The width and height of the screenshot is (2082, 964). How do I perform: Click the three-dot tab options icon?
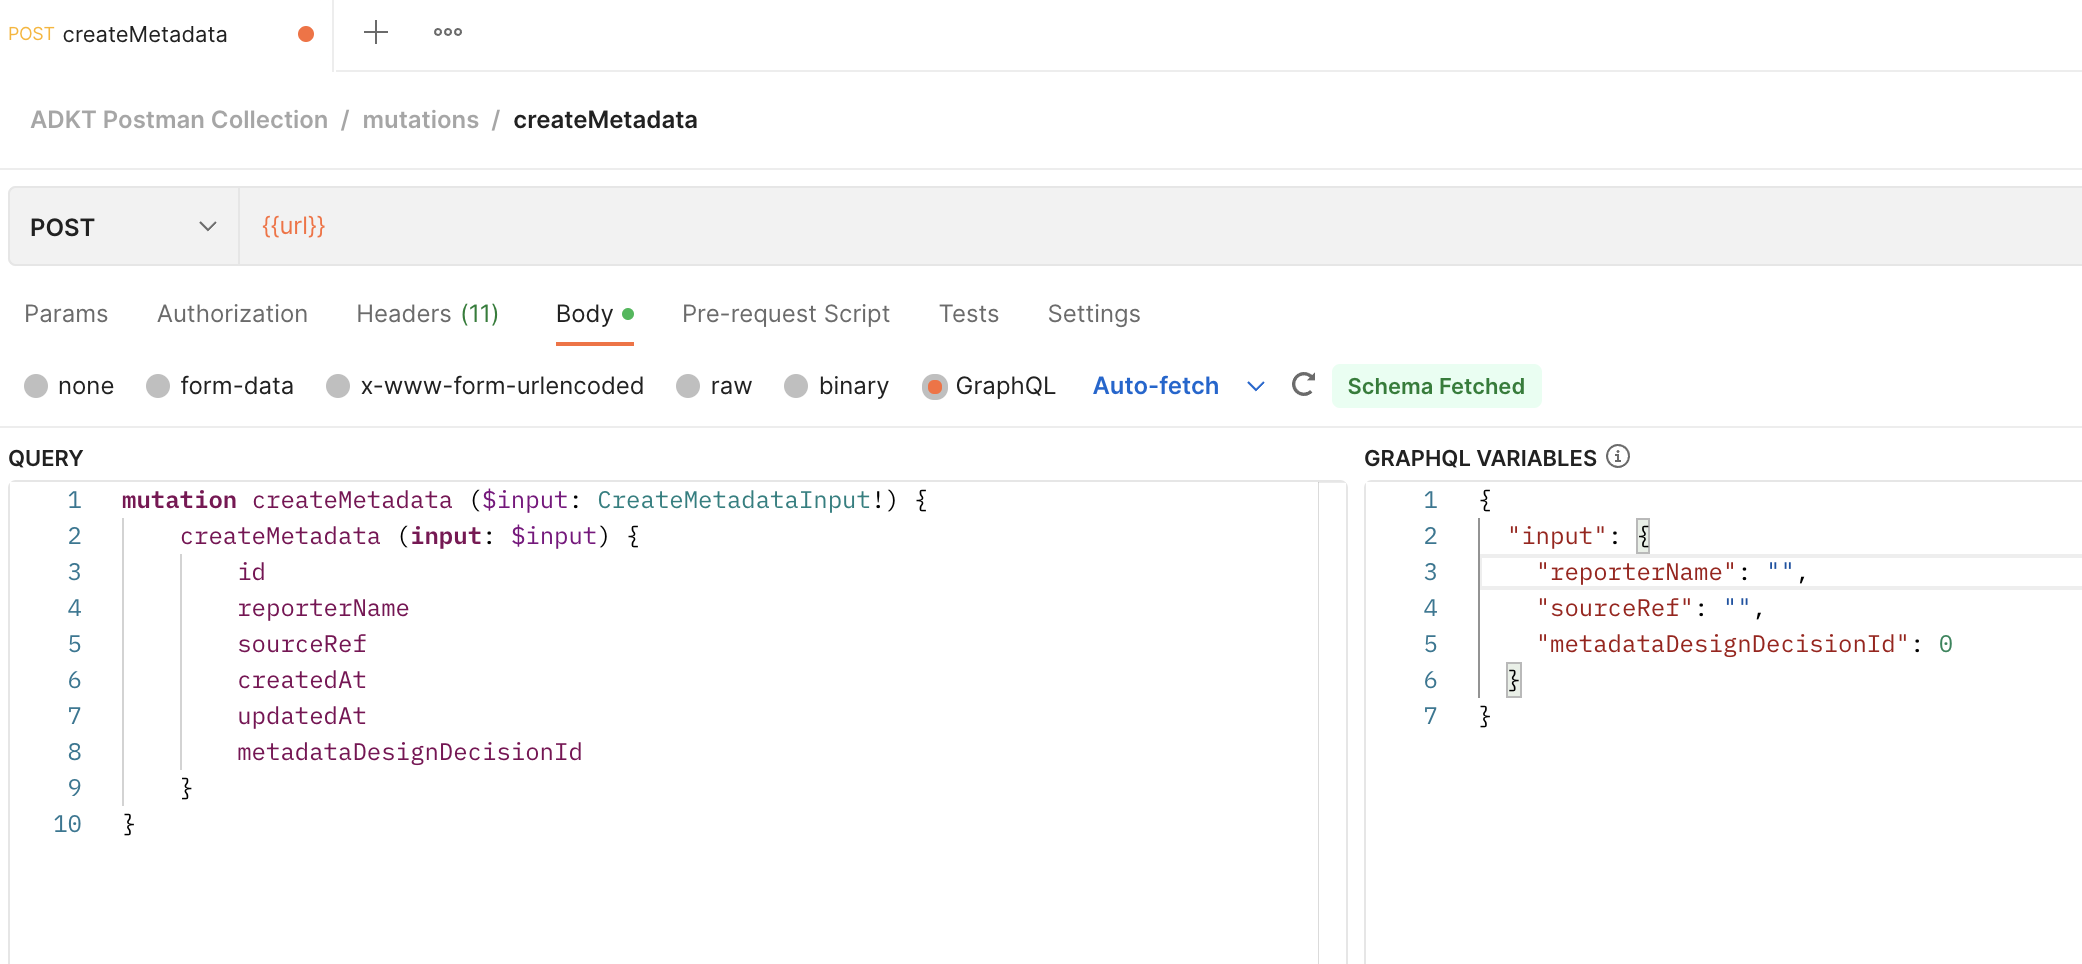447,32
